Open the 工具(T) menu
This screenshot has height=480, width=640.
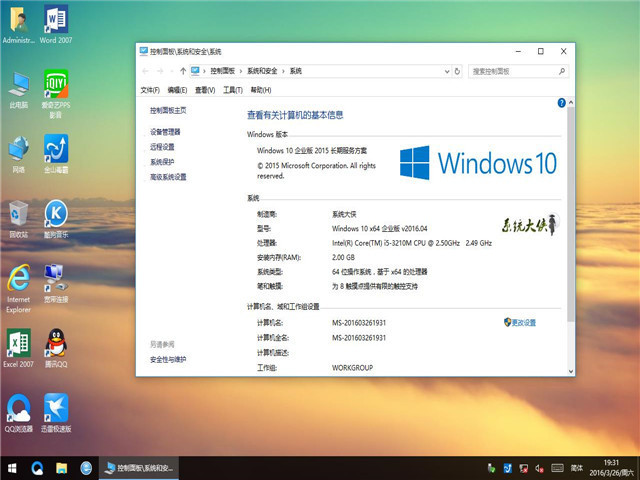(232, 90)
